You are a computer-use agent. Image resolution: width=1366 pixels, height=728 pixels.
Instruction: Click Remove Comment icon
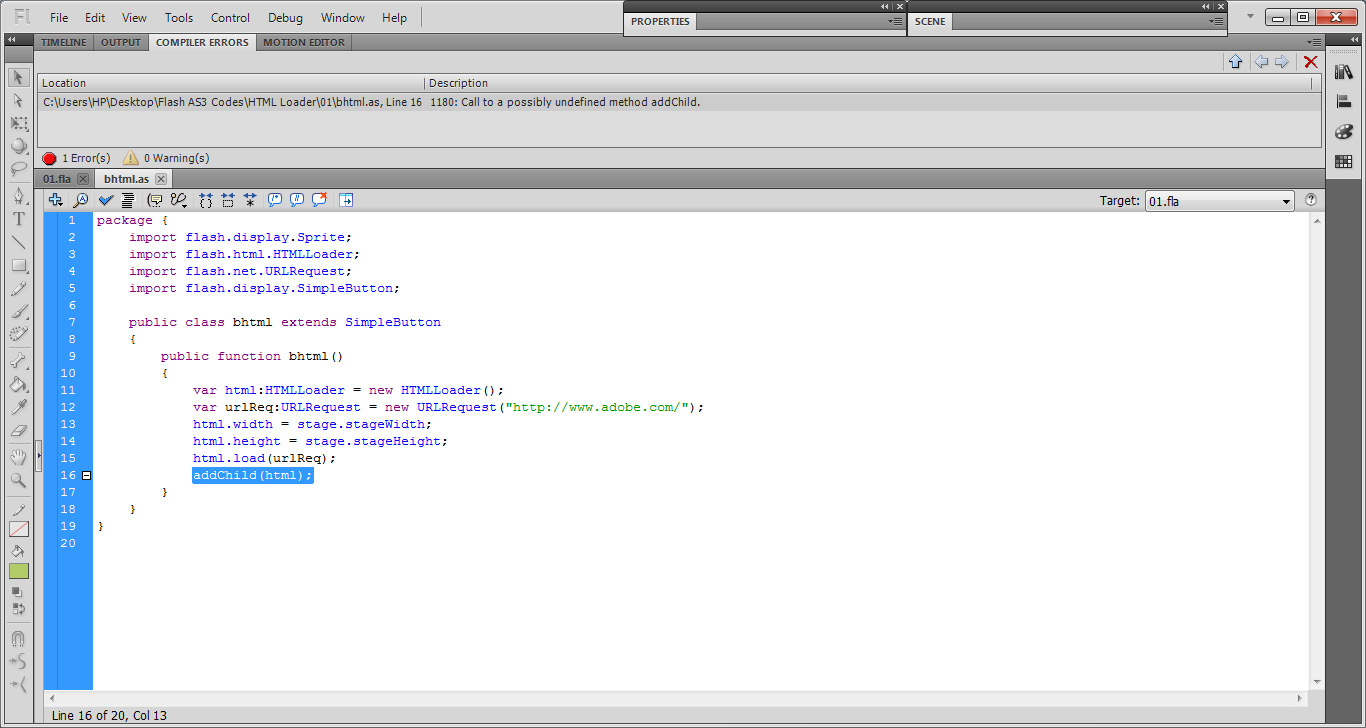pos(320,200)
